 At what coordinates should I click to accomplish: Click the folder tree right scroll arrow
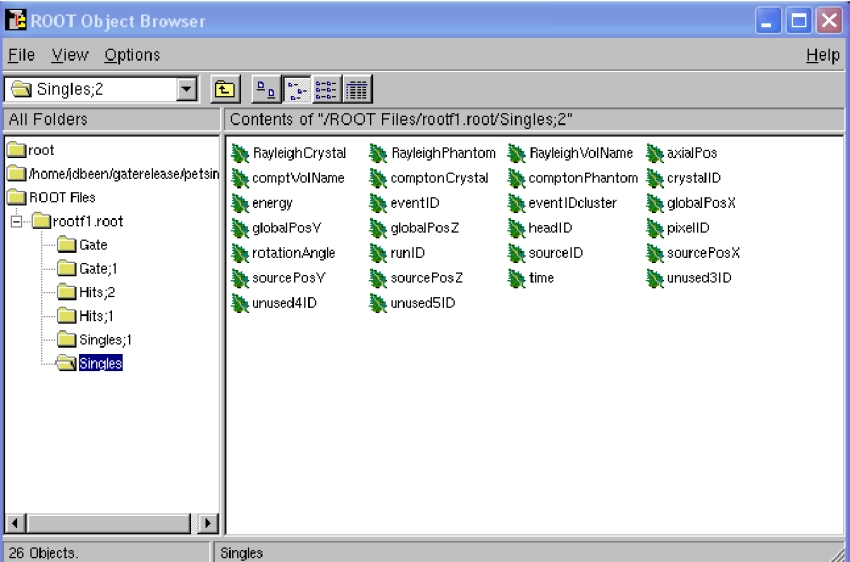207,523
